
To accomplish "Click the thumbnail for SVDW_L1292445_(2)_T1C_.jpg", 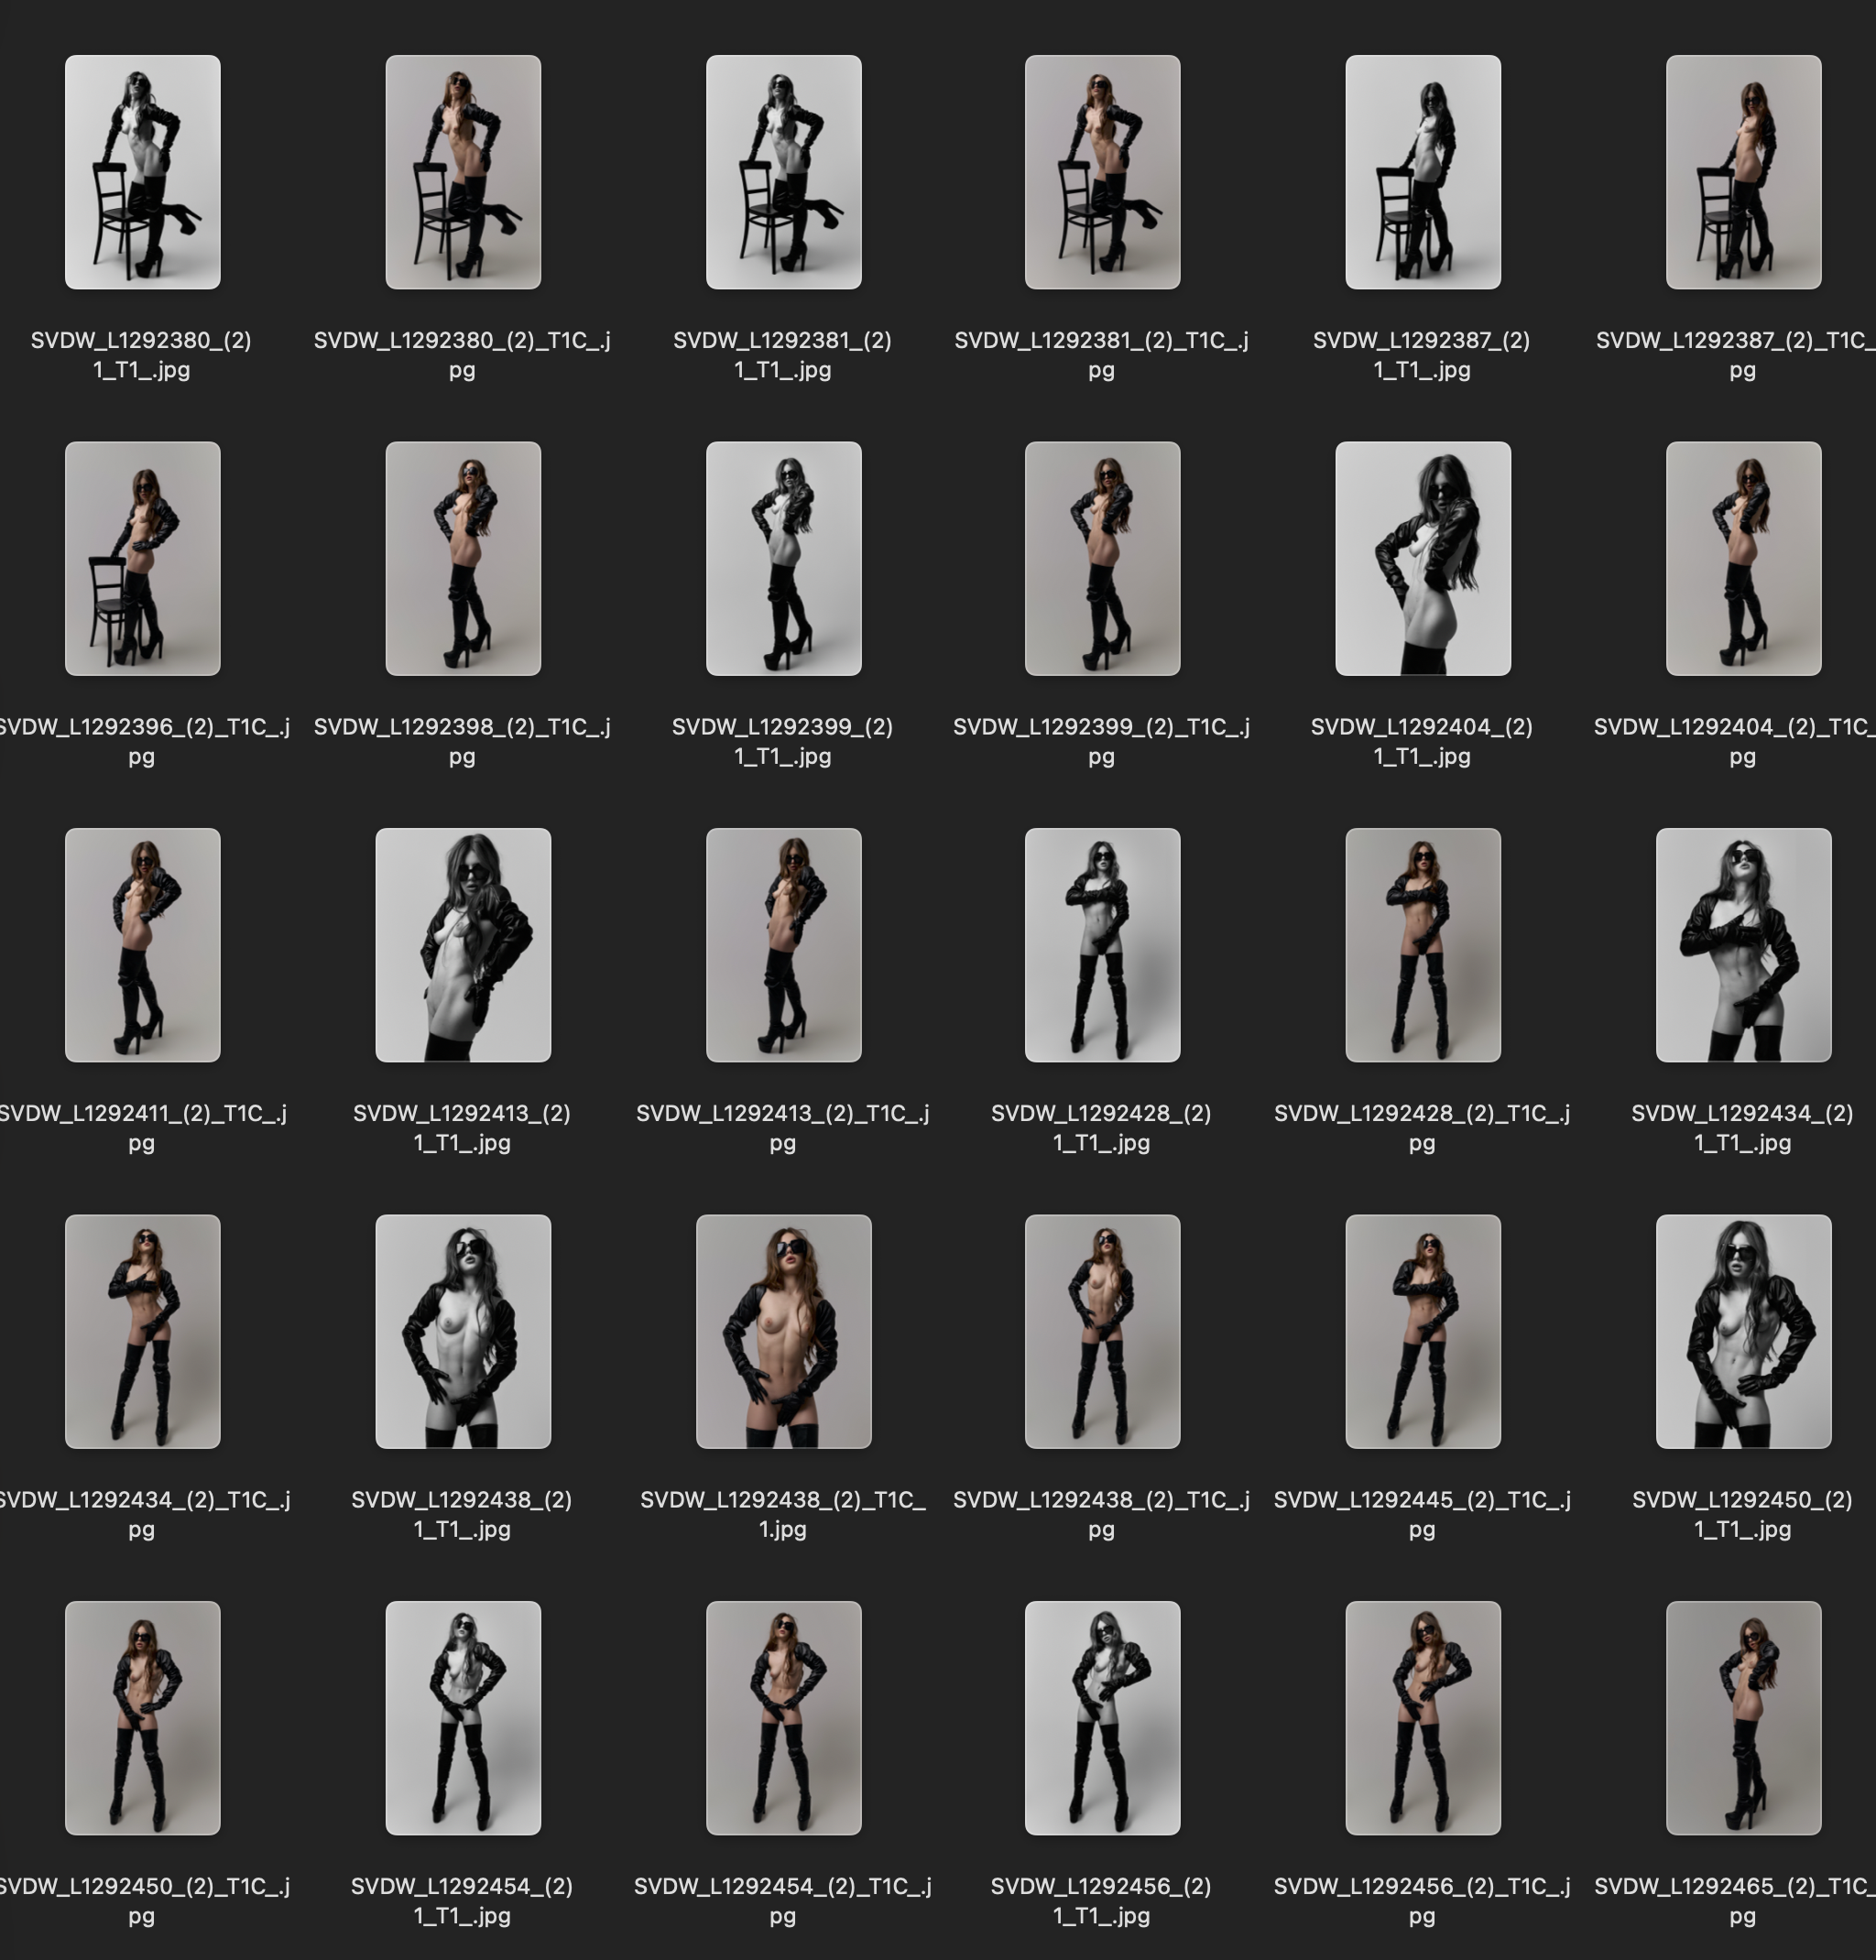I will pos(1422,1331).
